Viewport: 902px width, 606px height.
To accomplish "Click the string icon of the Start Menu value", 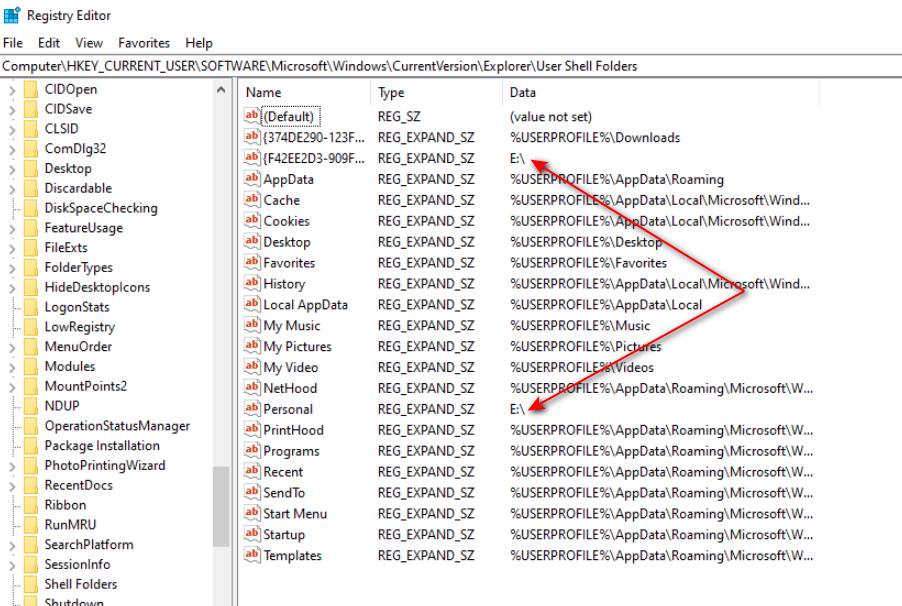I will [x=251, y=513].
